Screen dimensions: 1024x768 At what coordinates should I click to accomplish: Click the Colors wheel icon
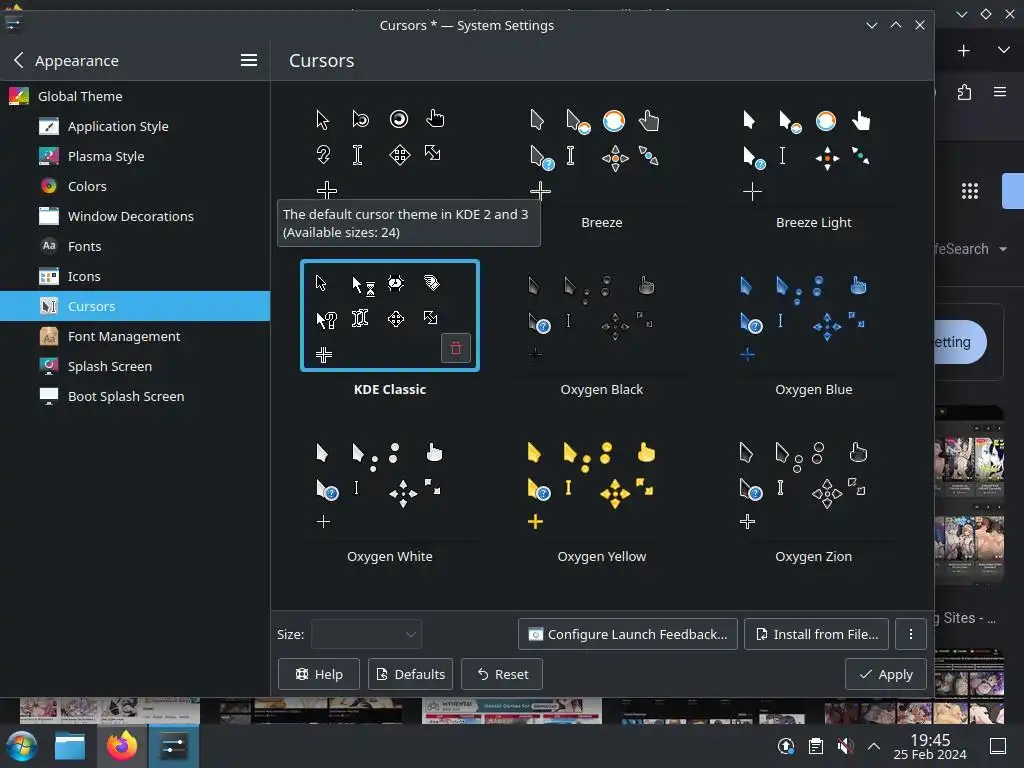tap(49, 186)
